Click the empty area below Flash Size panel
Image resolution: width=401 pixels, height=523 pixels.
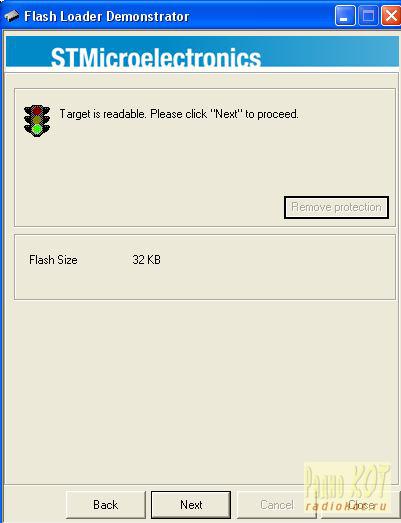click(x=200, y=390)
